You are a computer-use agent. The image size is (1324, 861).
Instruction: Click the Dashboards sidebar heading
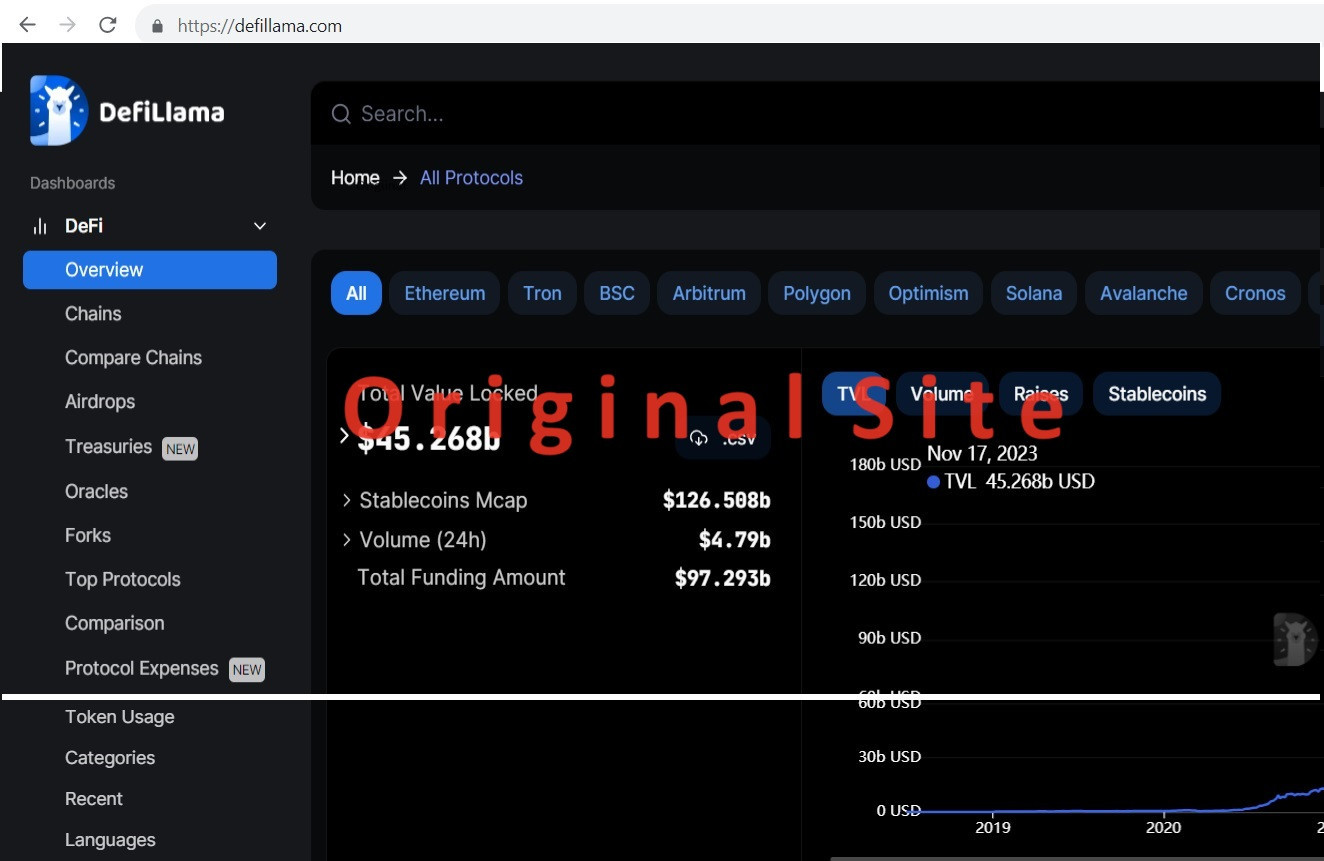[x=72, y=183]
